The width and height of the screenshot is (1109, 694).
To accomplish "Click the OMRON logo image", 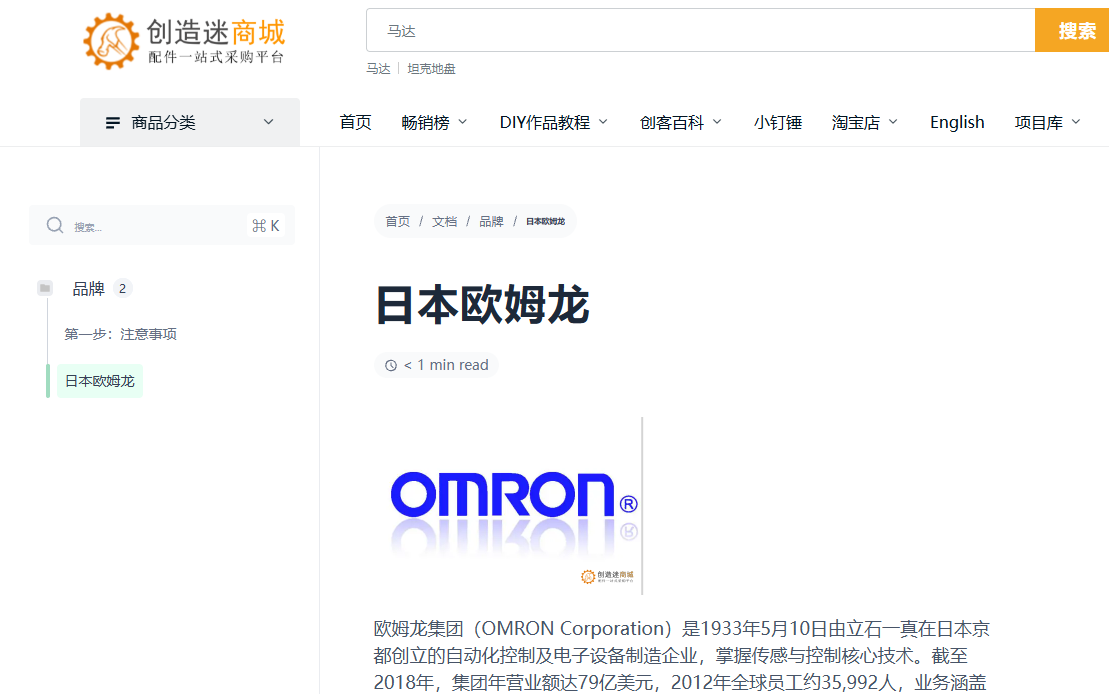I will (510, 505).
